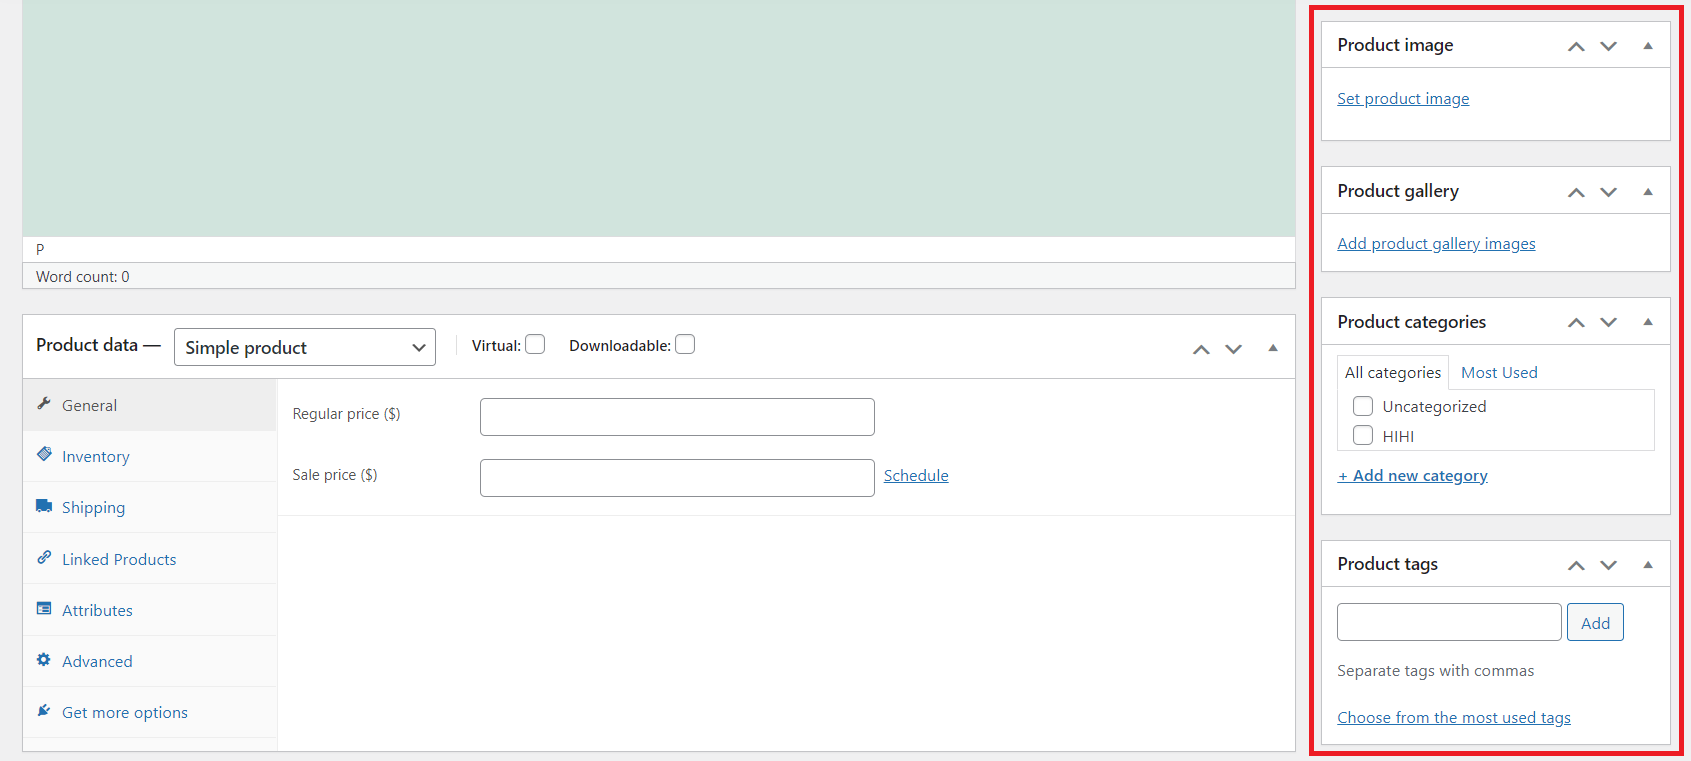This screenshot has width=1691, height=761.
Task: Move Product data panel up
Action: [x=1201, y=349]
